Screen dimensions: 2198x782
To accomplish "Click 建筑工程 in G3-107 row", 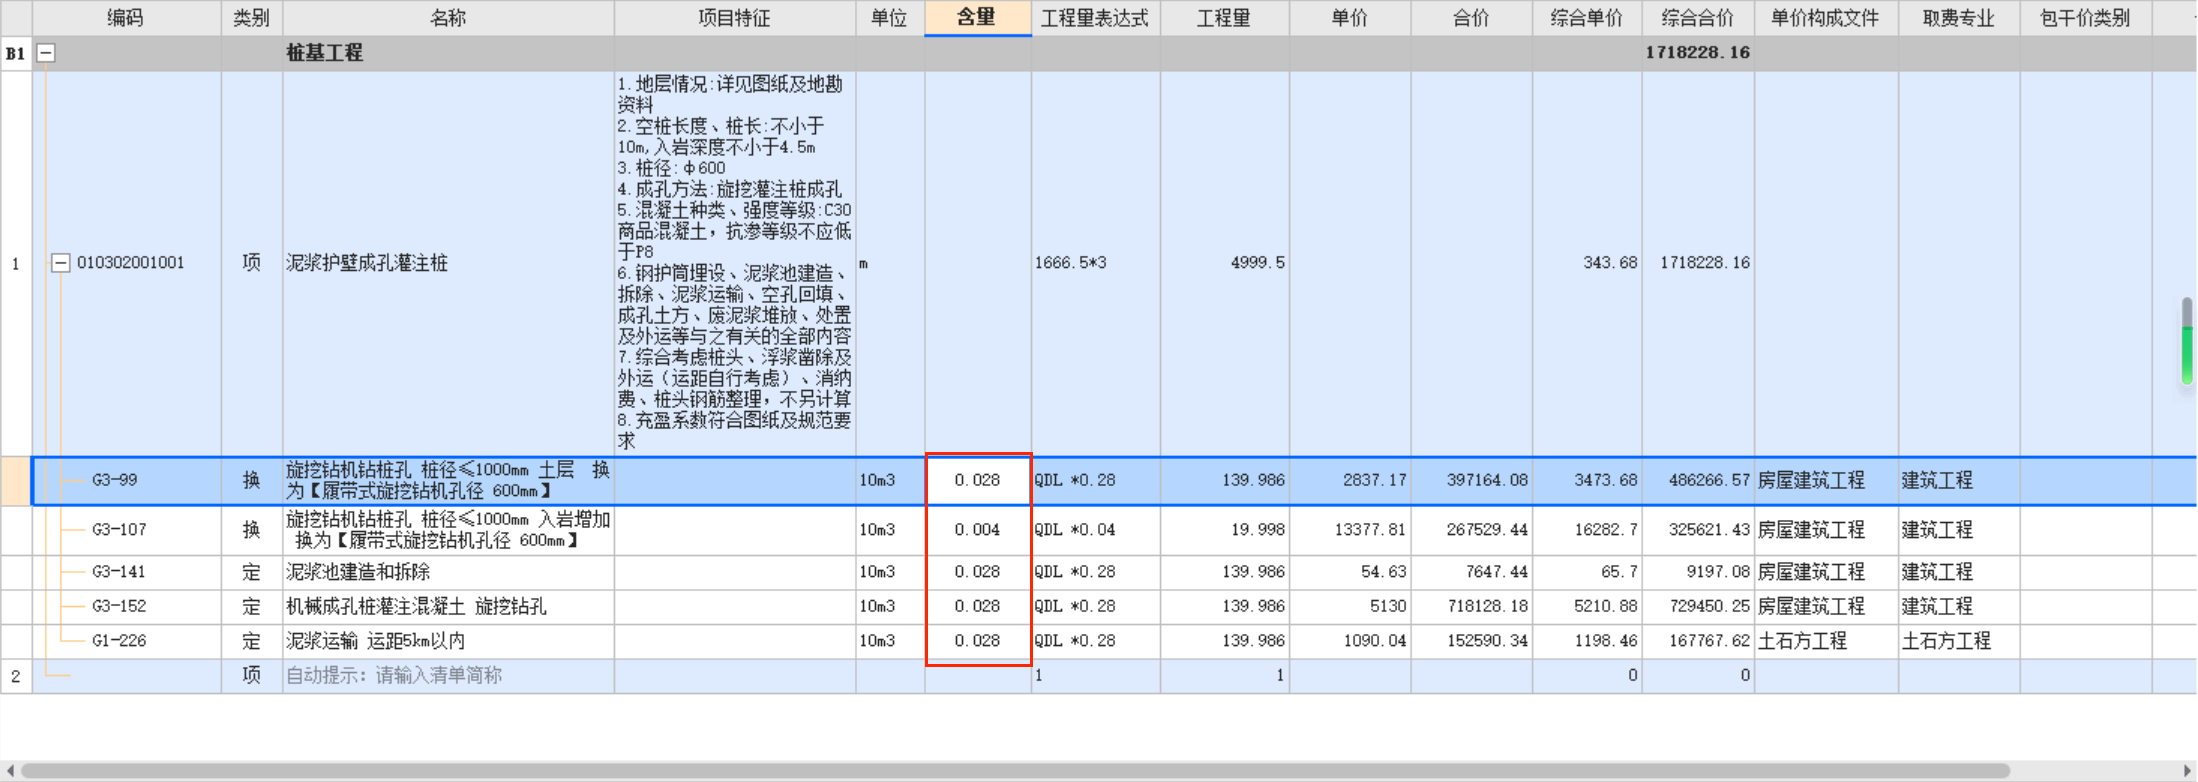I will click(x=1937, y=530).
